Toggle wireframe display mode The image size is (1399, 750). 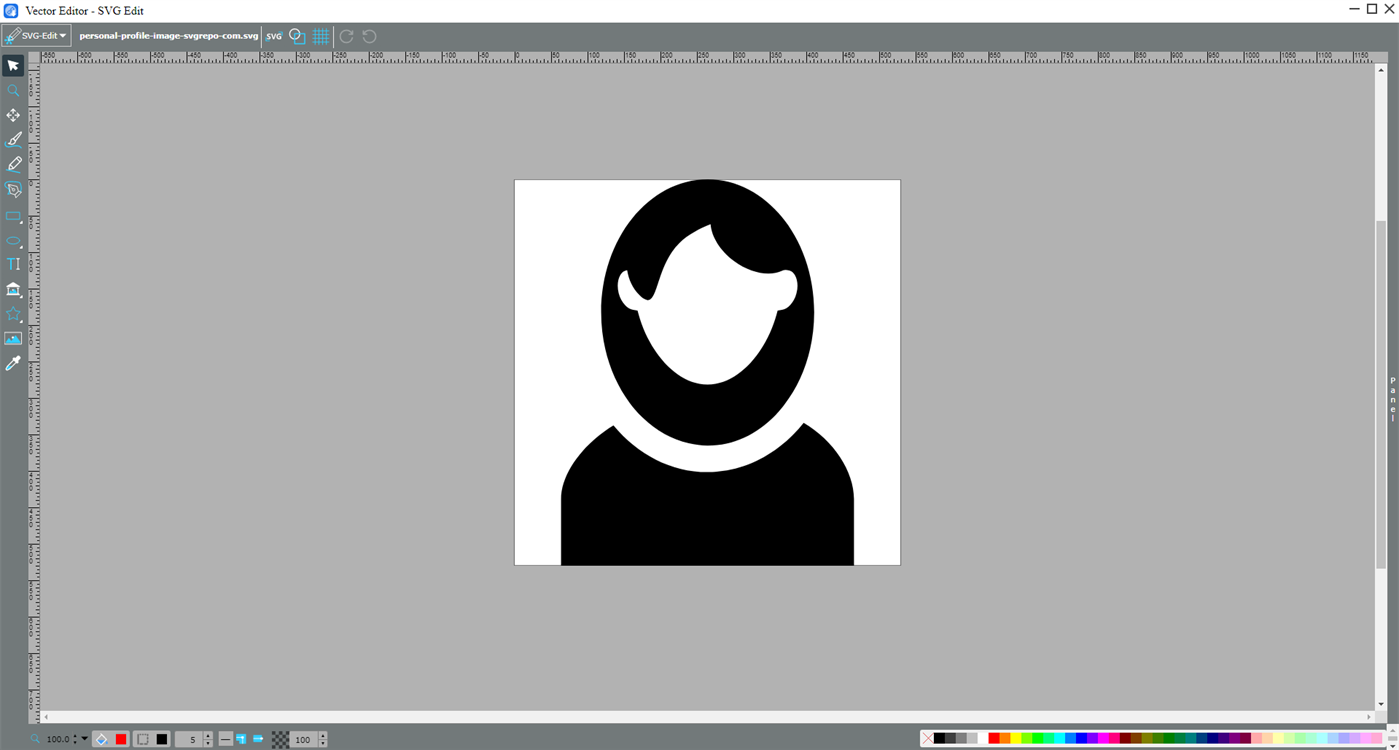(x=297, y=35)
